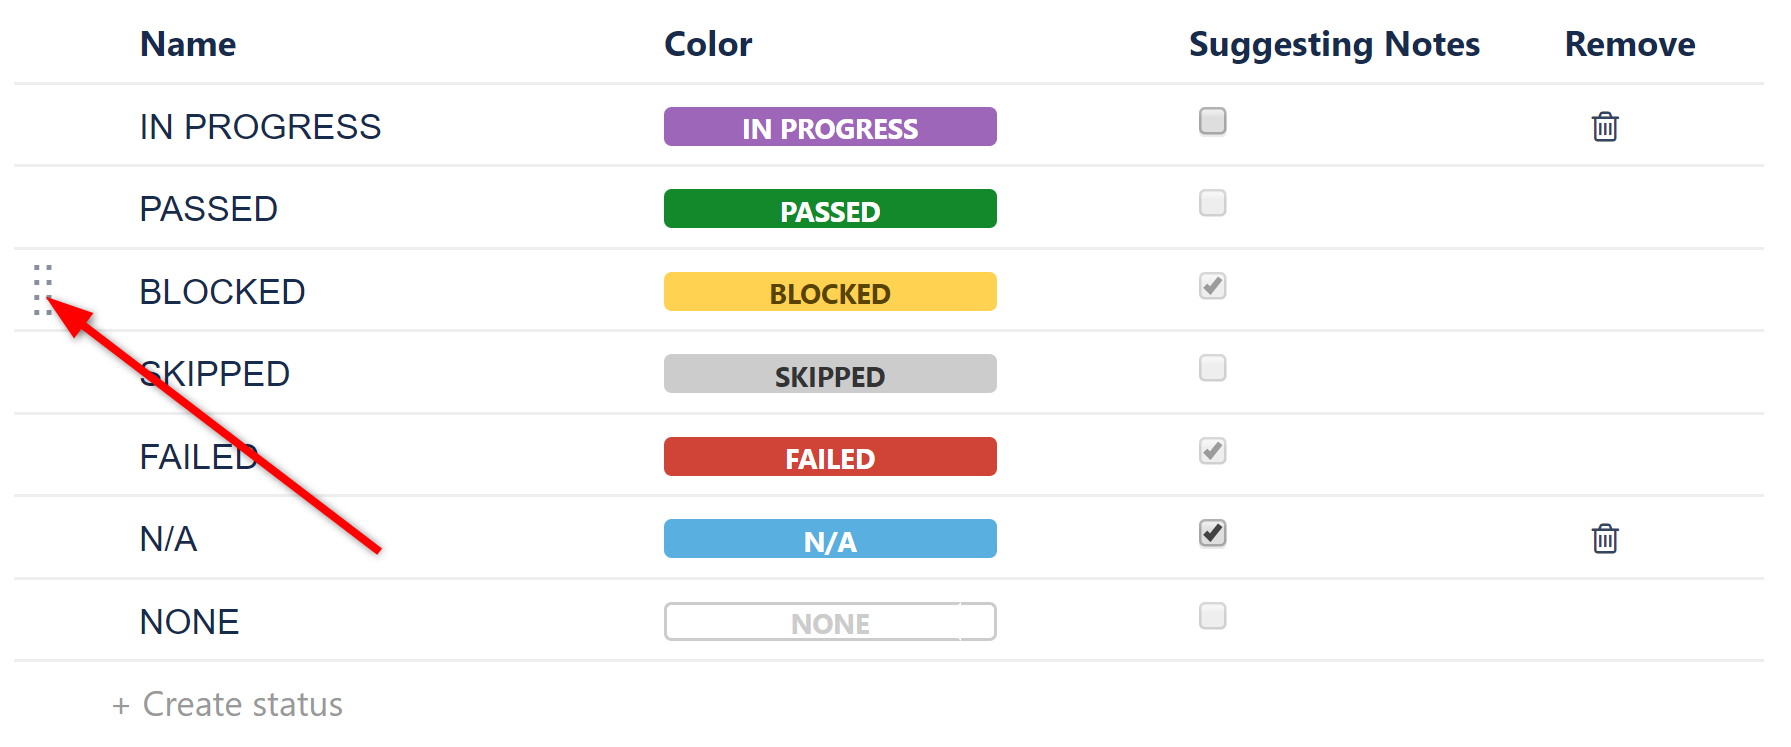Image resolution: width=1791 pixels, height=747 pixels.
Task: Open the purple IN PROGRESS color badge
Action: coord(830,127)
